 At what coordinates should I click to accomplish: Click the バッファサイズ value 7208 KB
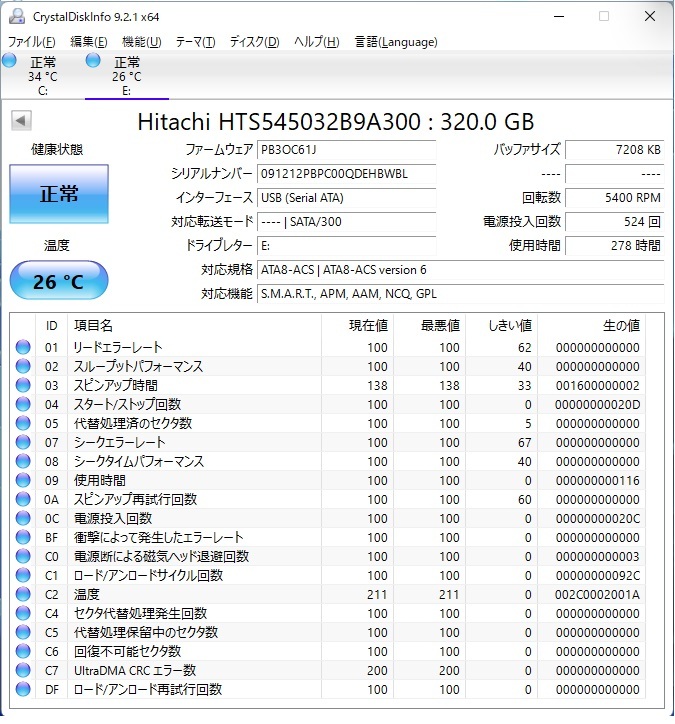(x=615, y=150)
